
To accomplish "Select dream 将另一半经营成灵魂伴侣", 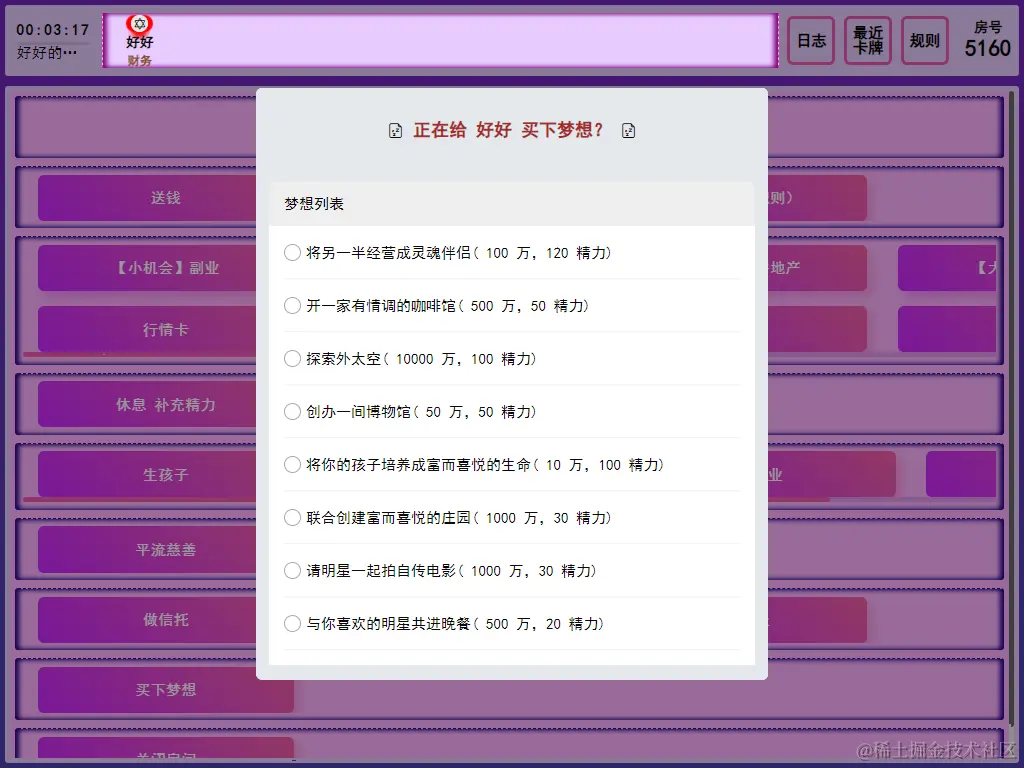I will (292, 253).
